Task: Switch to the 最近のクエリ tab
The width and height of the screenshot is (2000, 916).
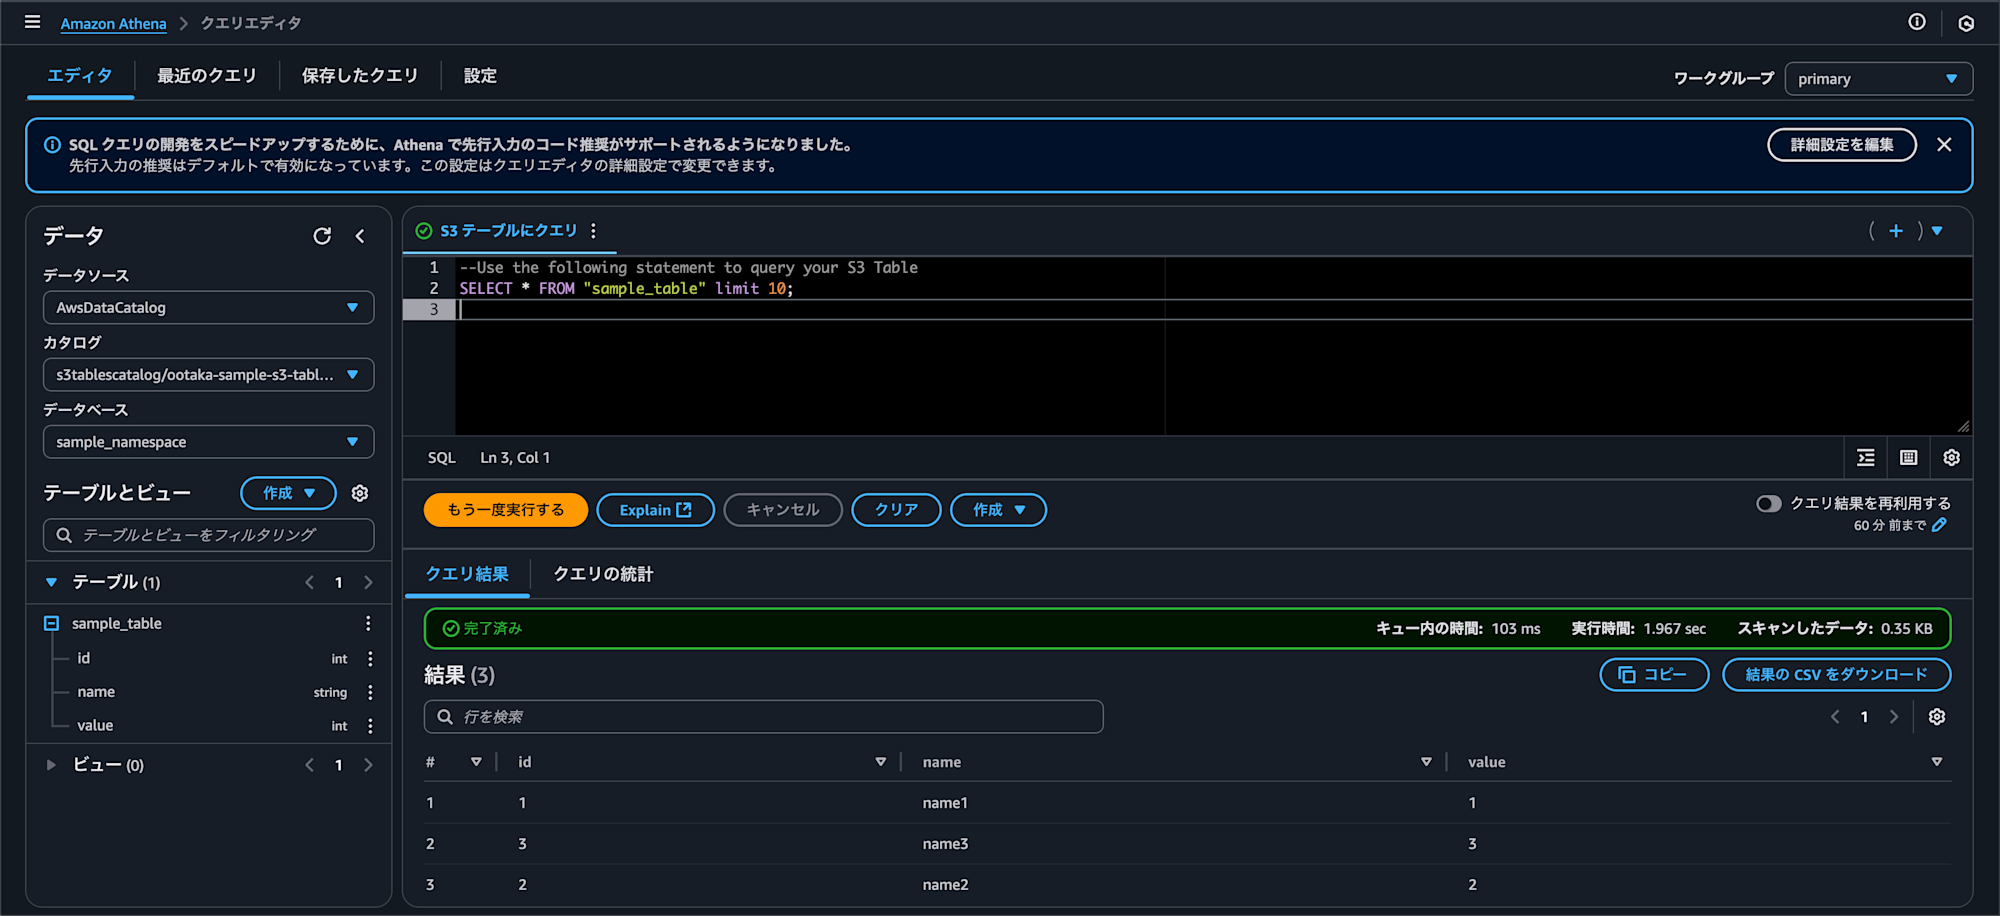Action: tap(206, 76)
